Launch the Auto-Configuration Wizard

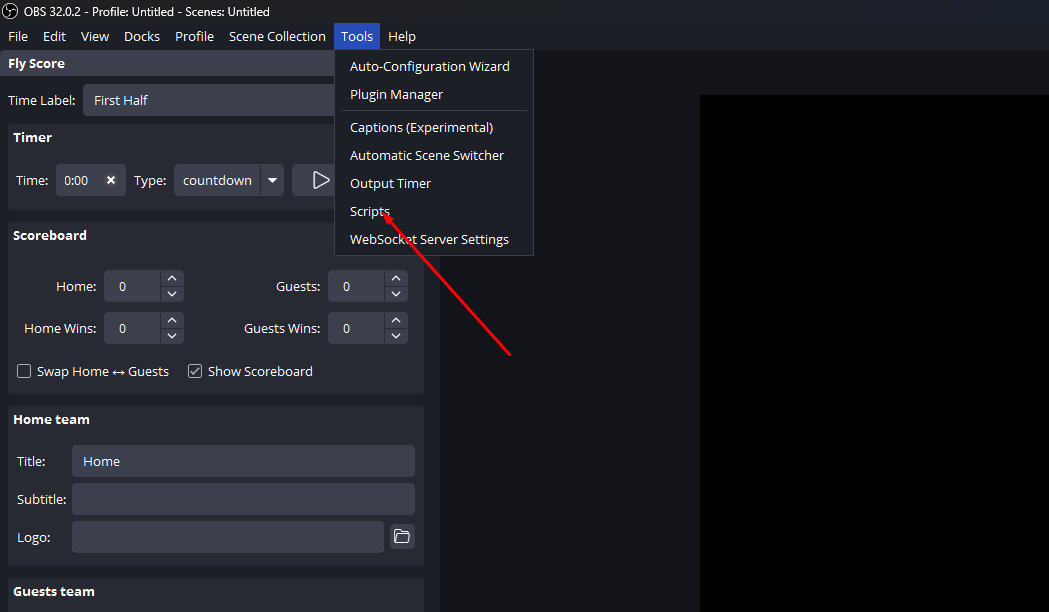pyautogui.click(x=429, y=66)
